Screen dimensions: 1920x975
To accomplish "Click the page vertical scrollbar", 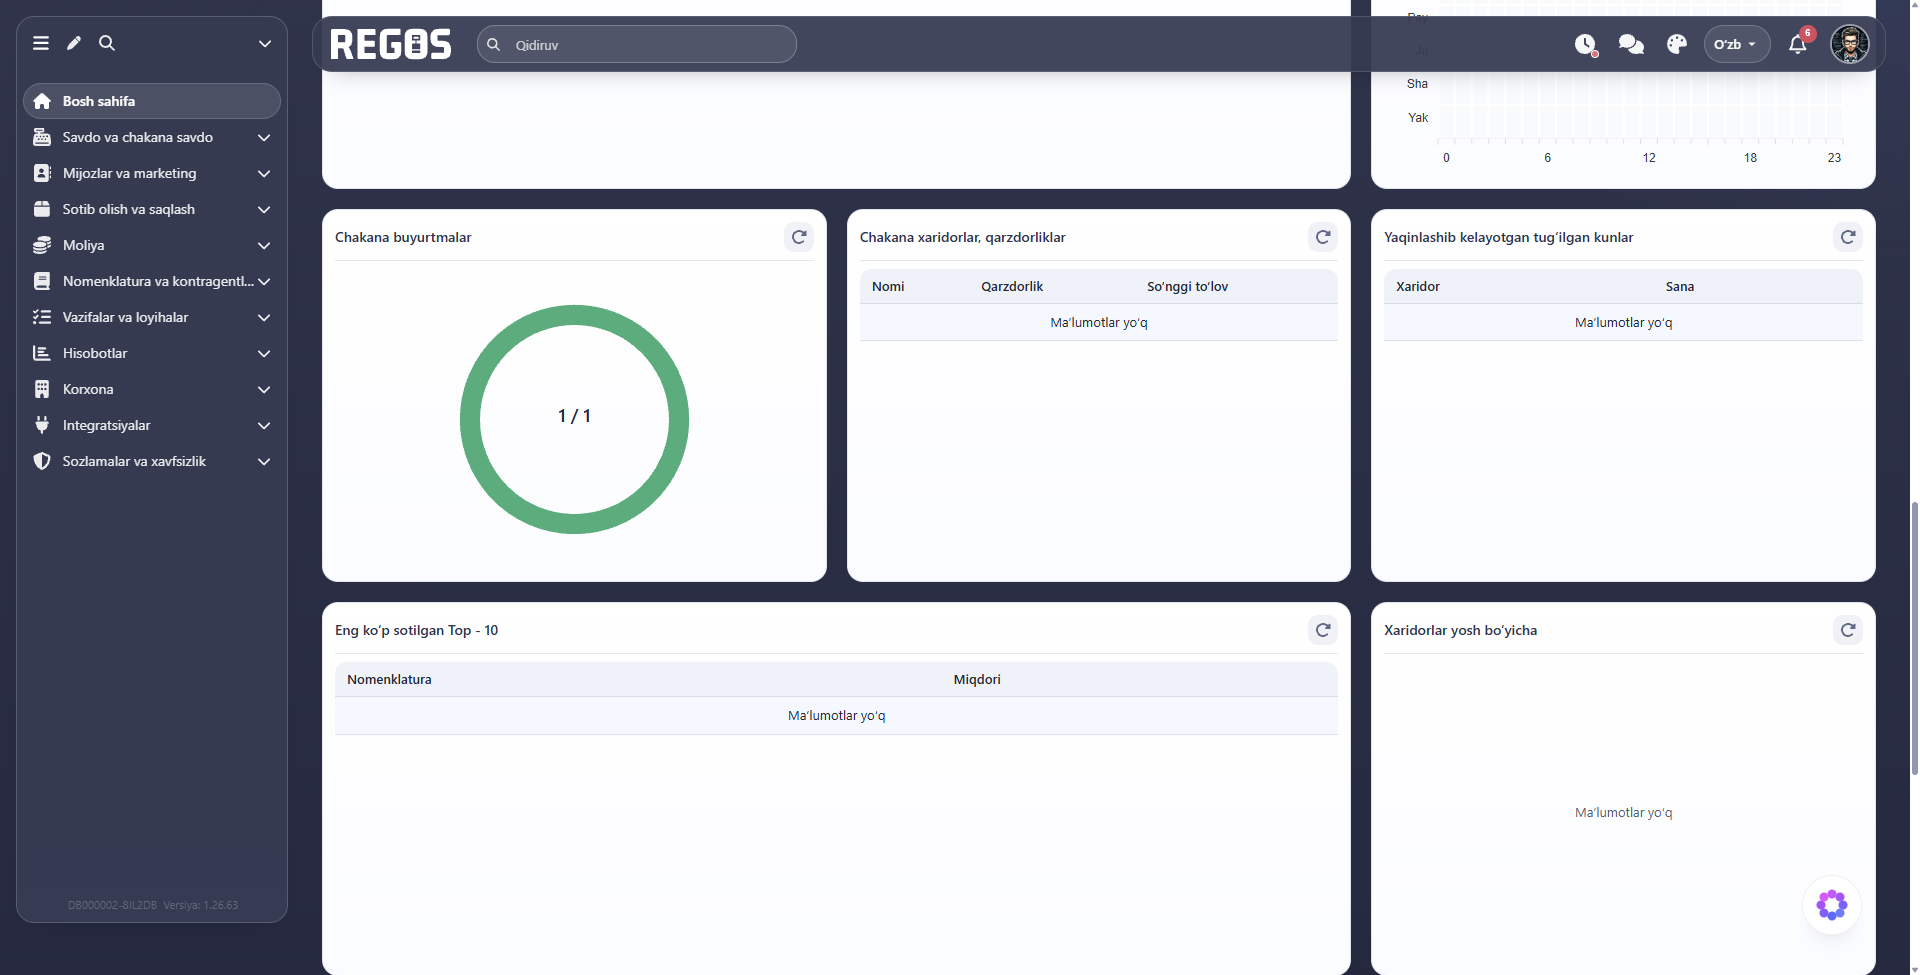I will click(x=1914, y=637).
